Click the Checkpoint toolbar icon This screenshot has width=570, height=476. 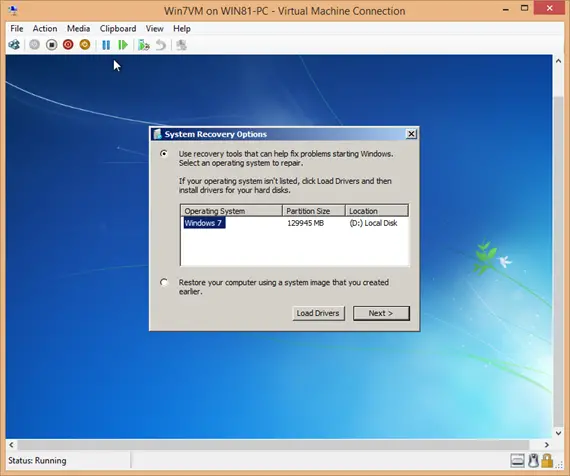coord(144,45)
